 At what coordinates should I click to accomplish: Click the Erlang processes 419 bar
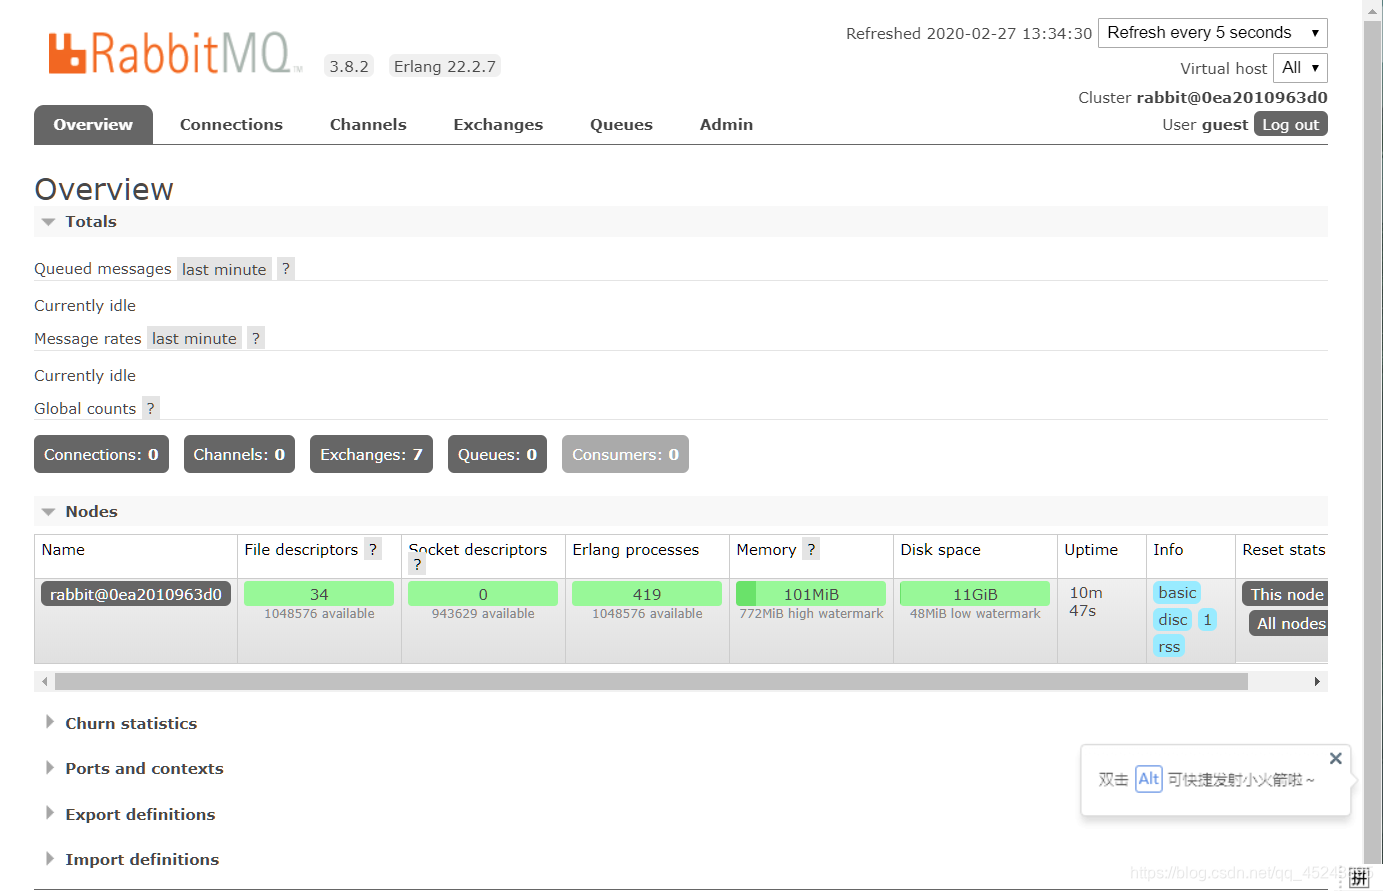coord(647,594)
